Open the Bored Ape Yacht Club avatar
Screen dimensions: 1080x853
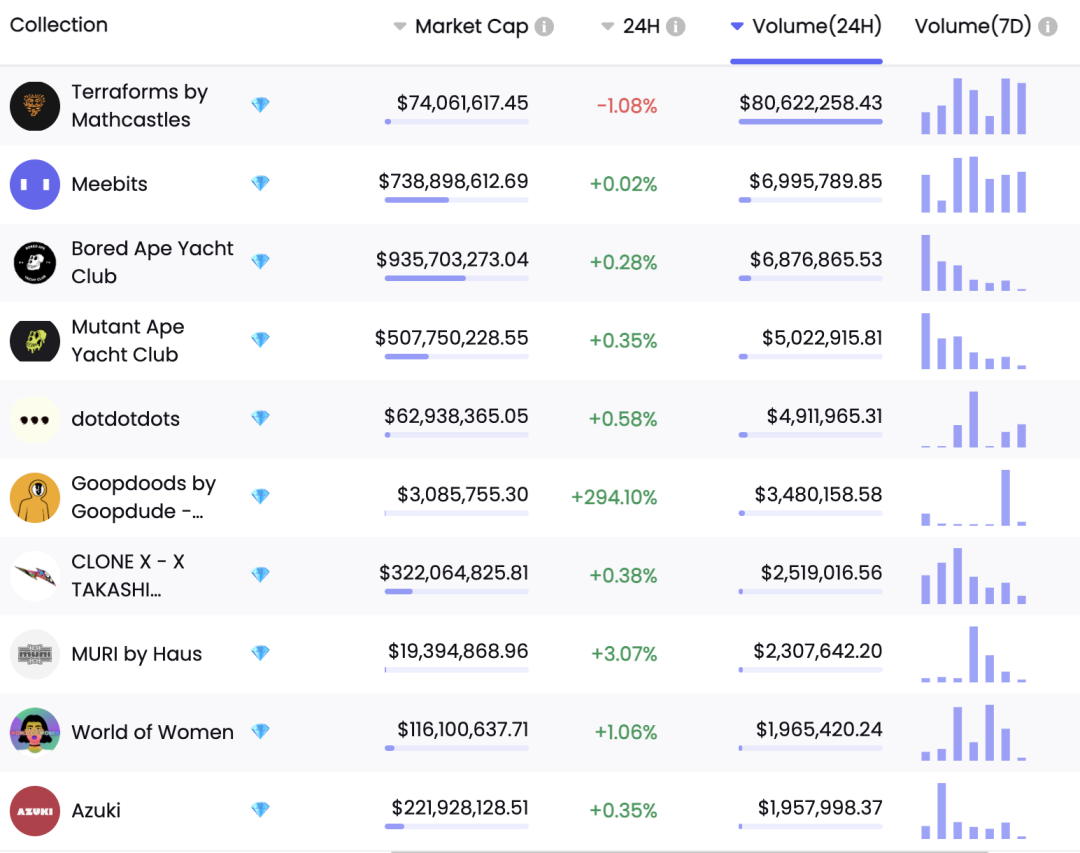[34, 263]
